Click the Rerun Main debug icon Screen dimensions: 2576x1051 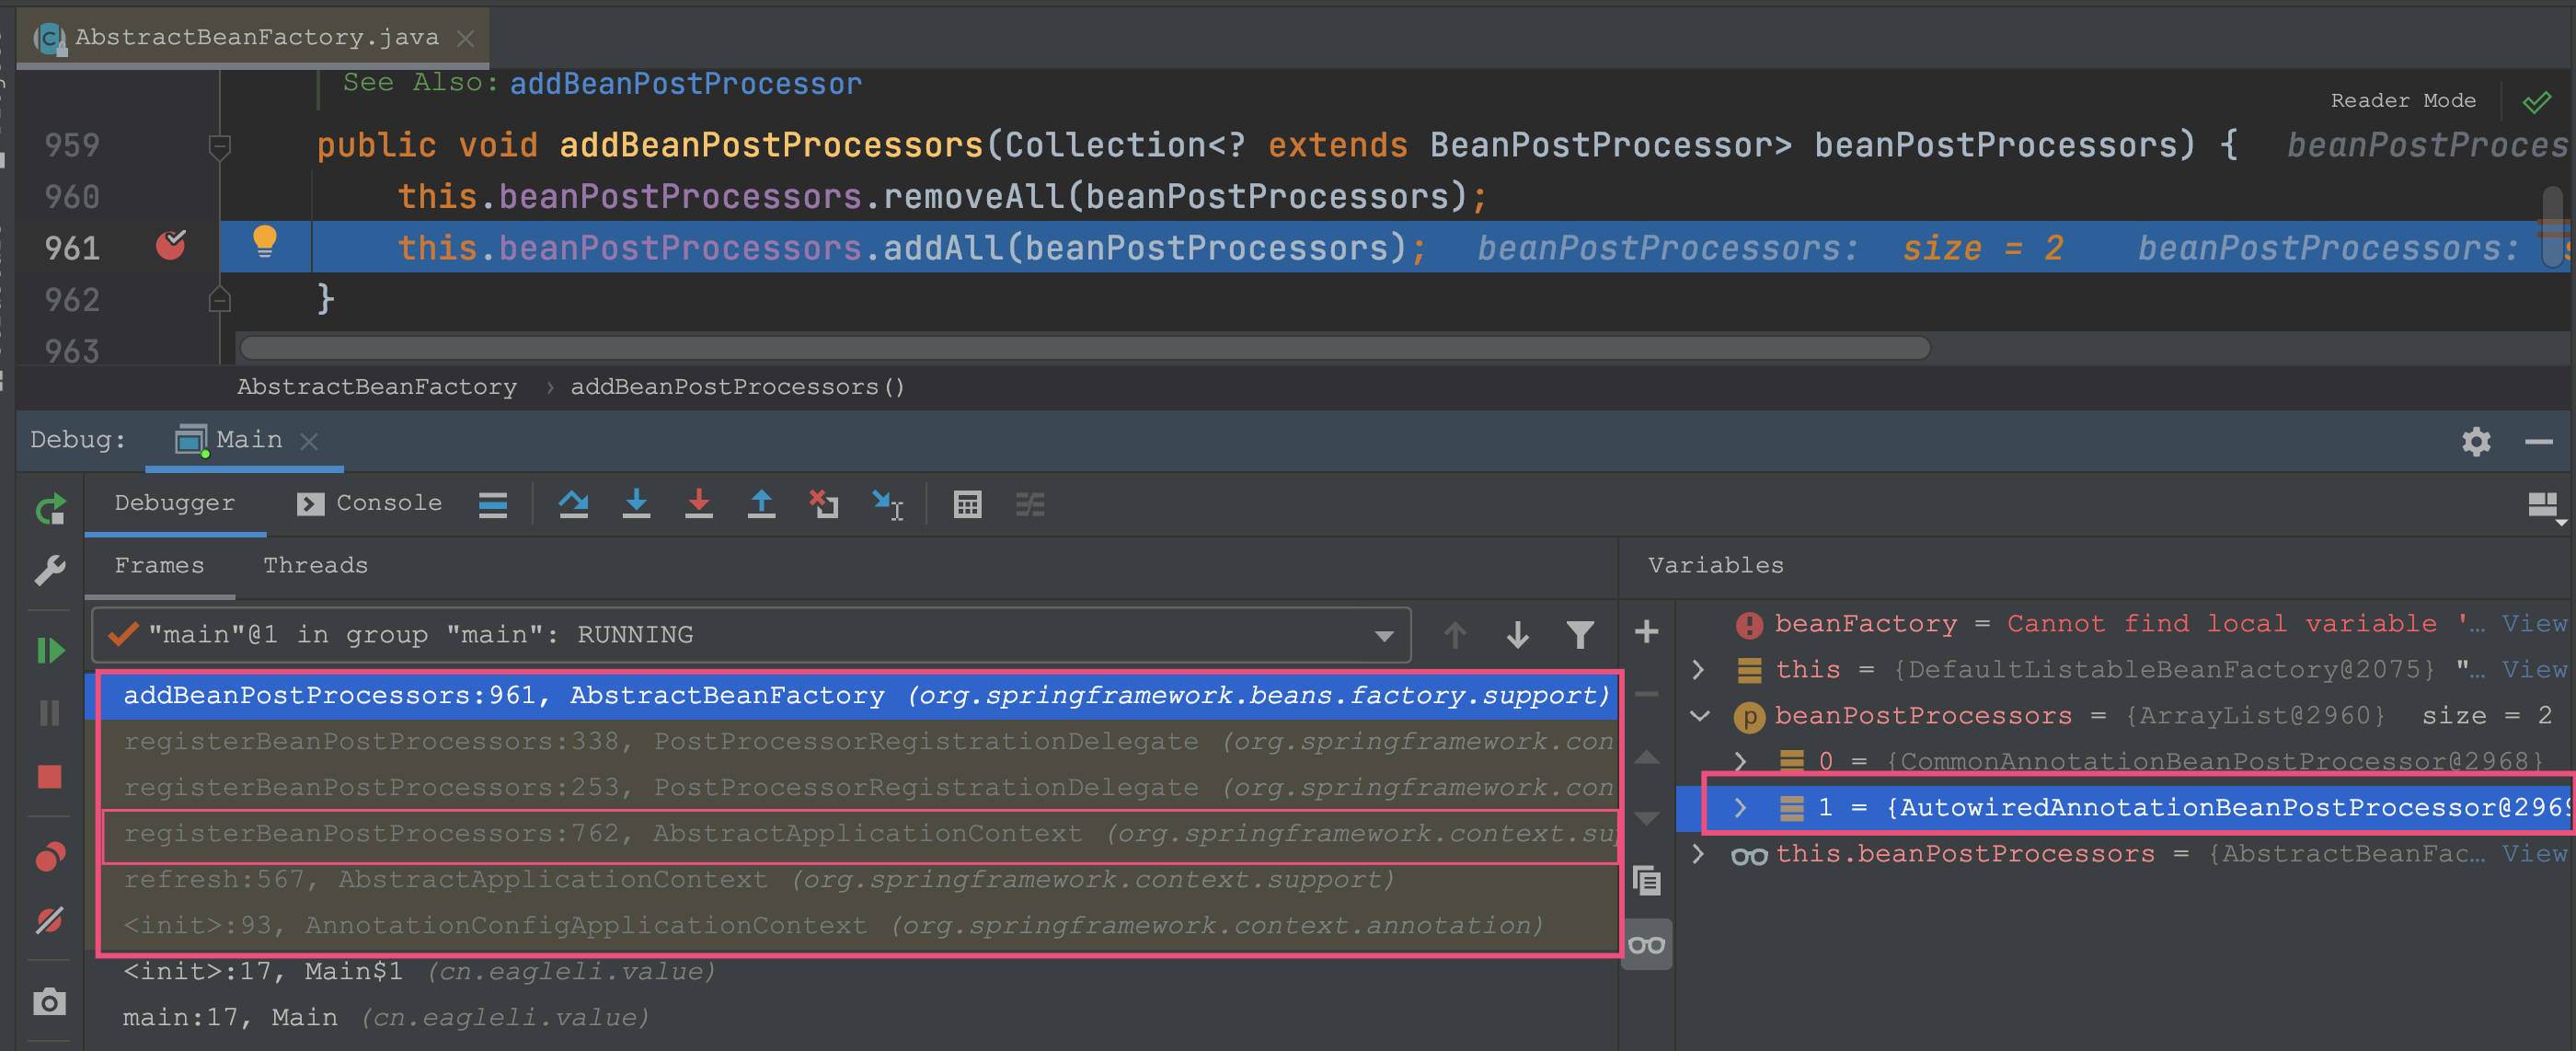50,509
